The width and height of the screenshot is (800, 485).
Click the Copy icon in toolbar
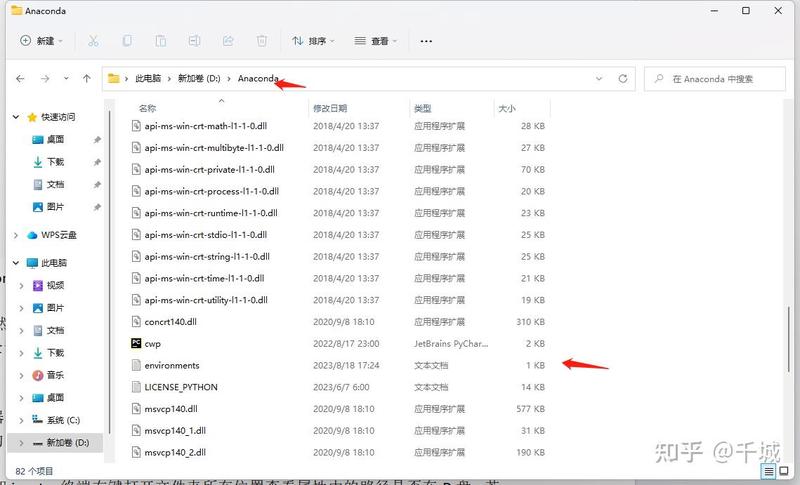(127, 41)
